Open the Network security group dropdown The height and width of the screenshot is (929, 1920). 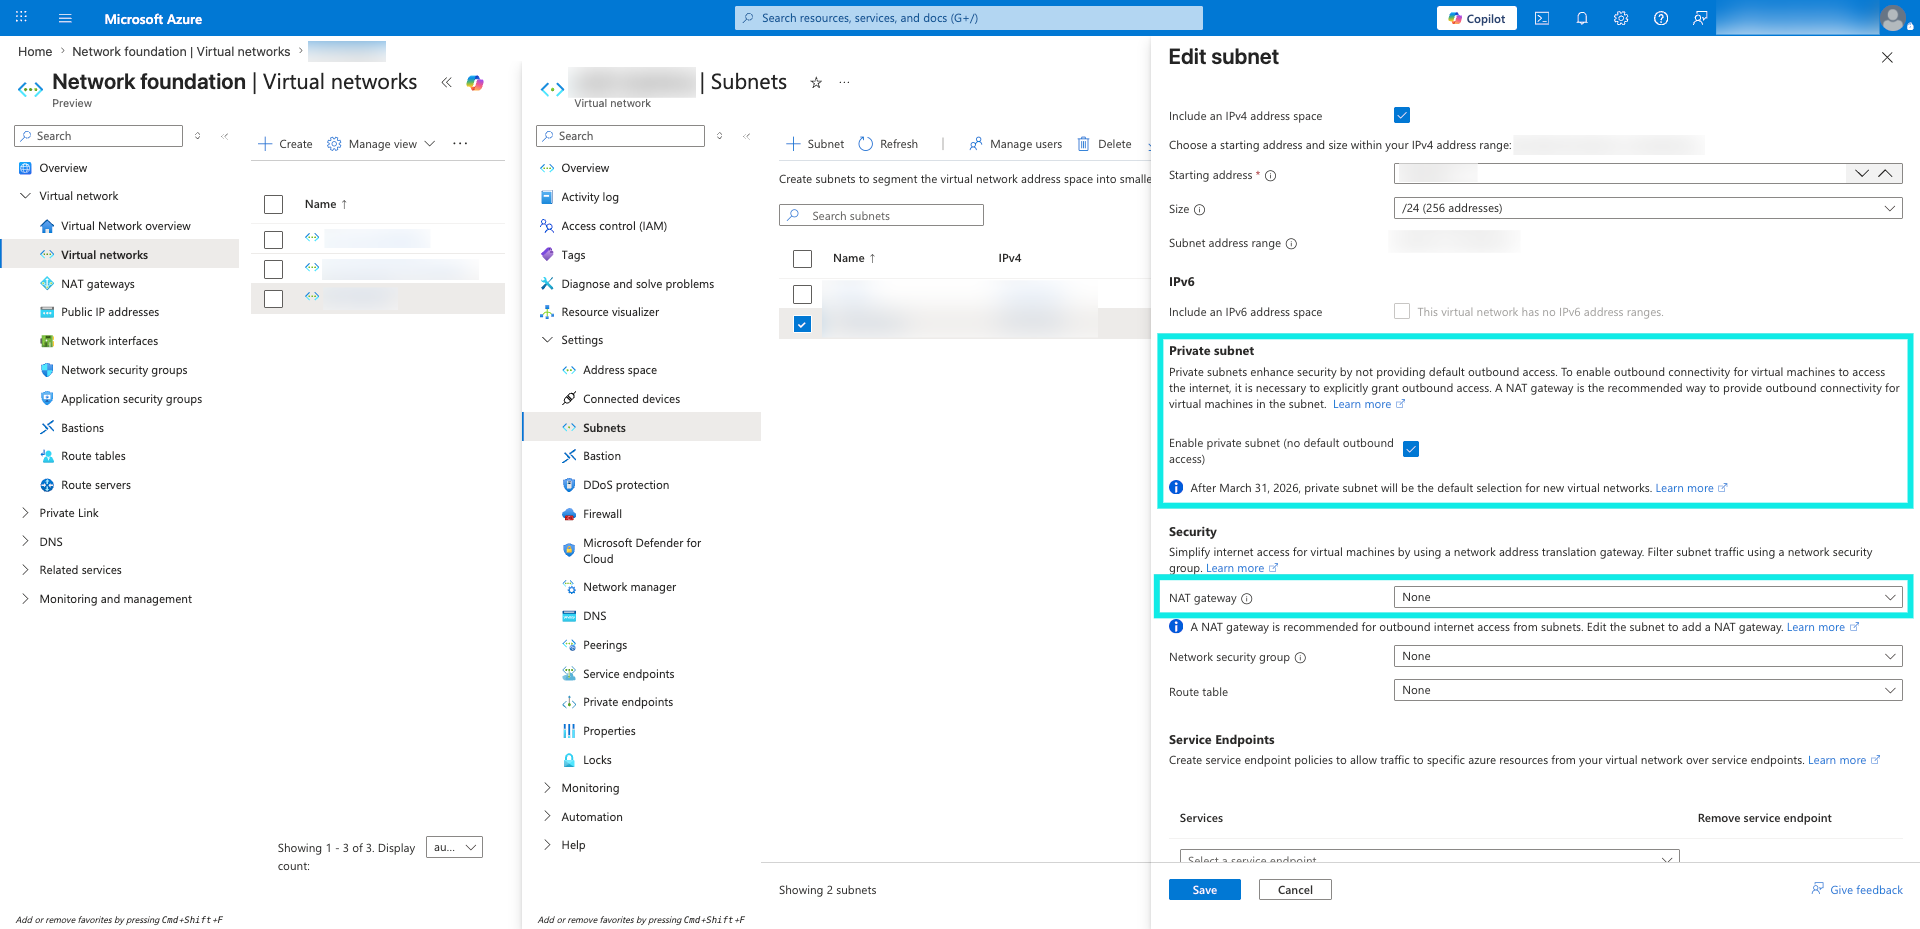[1648, 656]
